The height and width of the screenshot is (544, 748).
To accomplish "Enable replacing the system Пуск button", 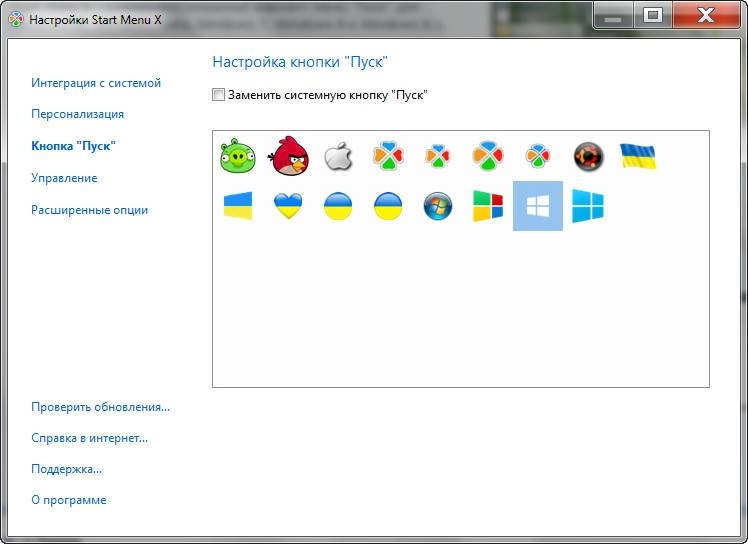I will (x=218, y=94).
